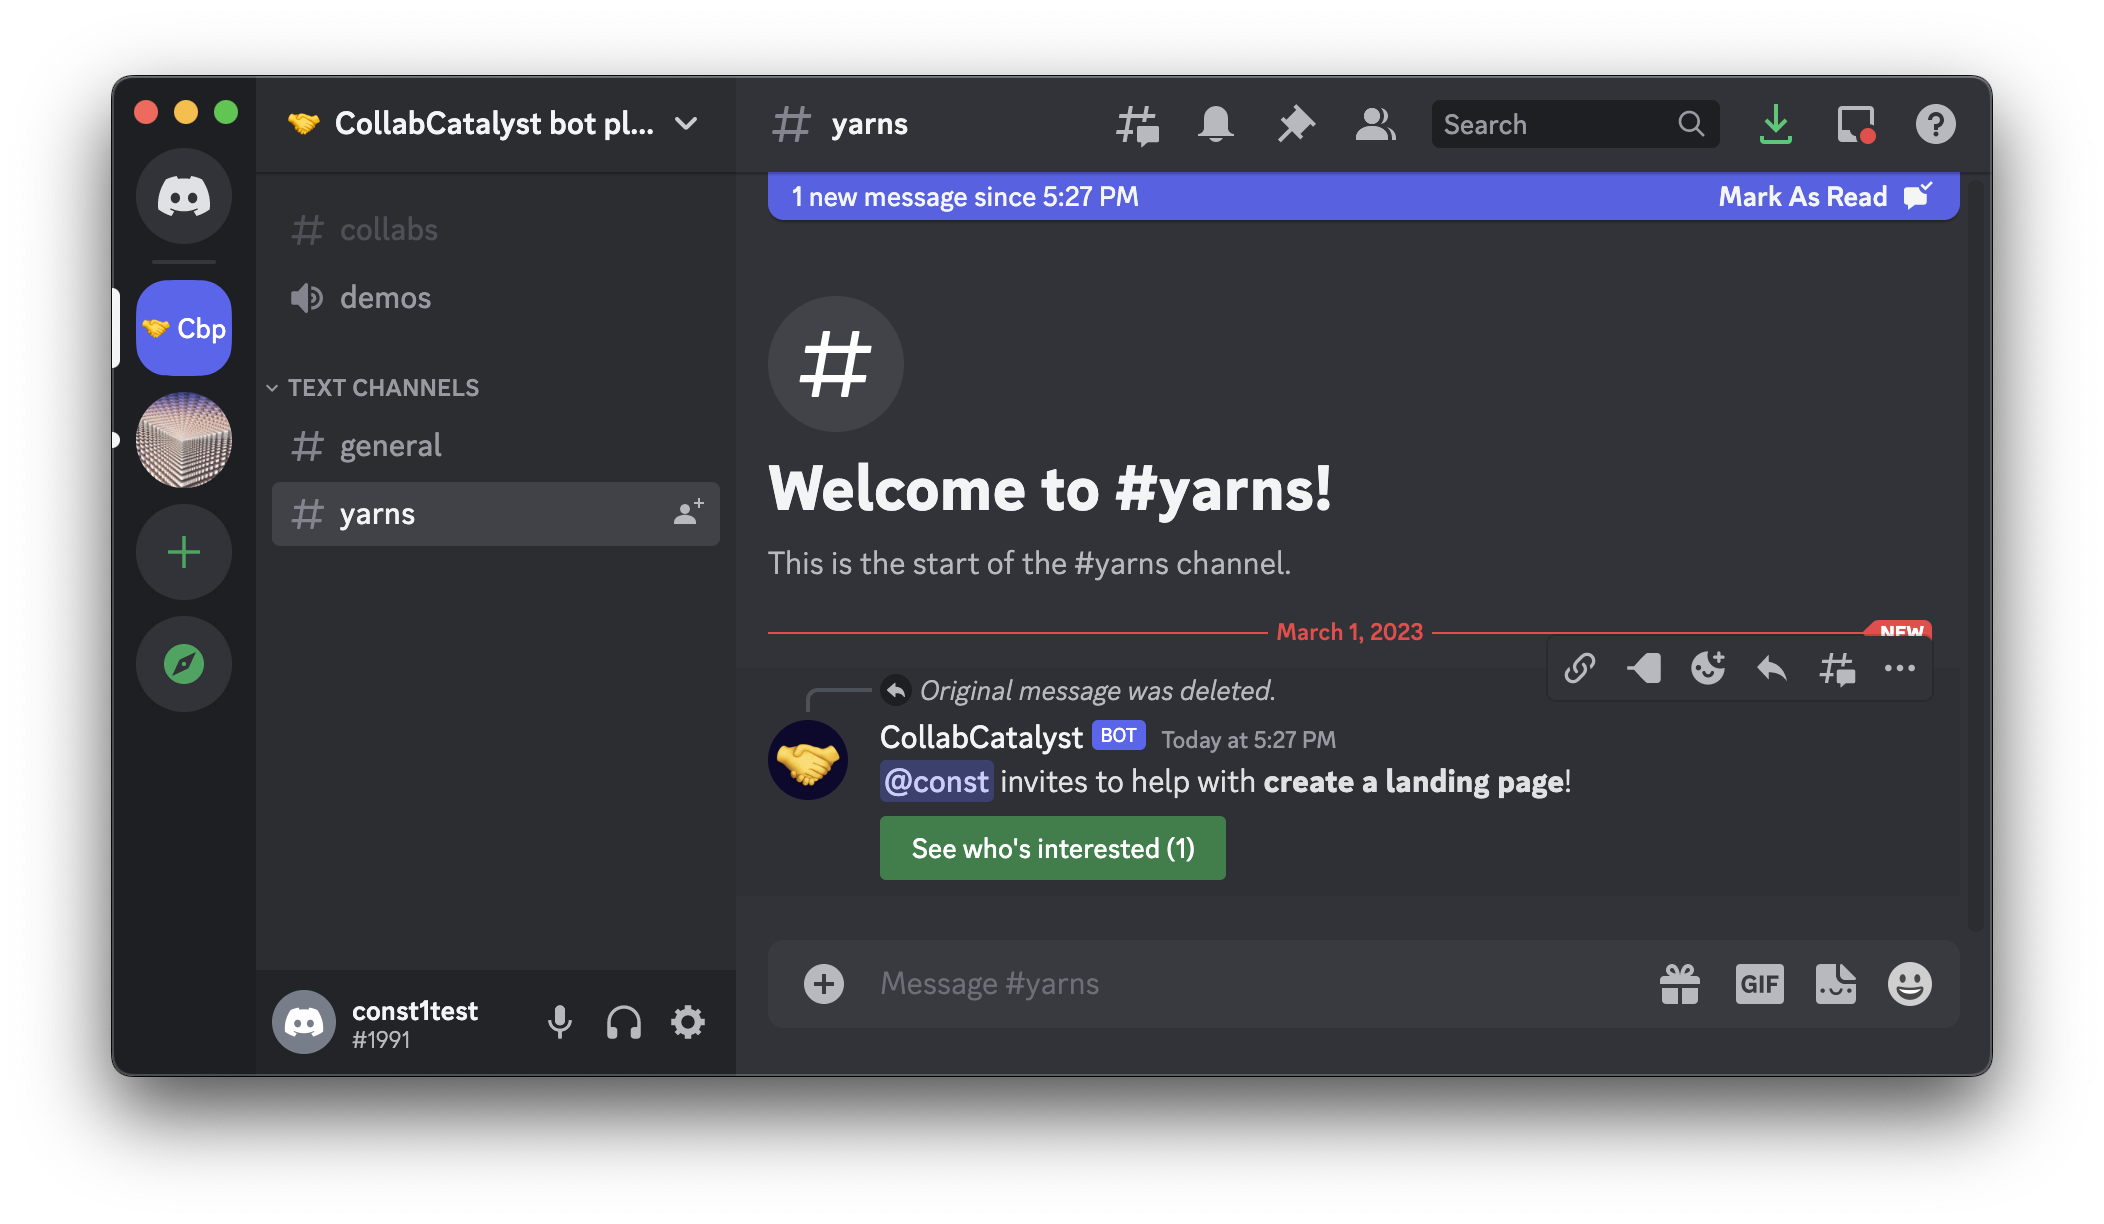This screenshot has height=1224, width=2104.
Task: Open the CollabCatalyst server name dropdown
Action: 494,124
